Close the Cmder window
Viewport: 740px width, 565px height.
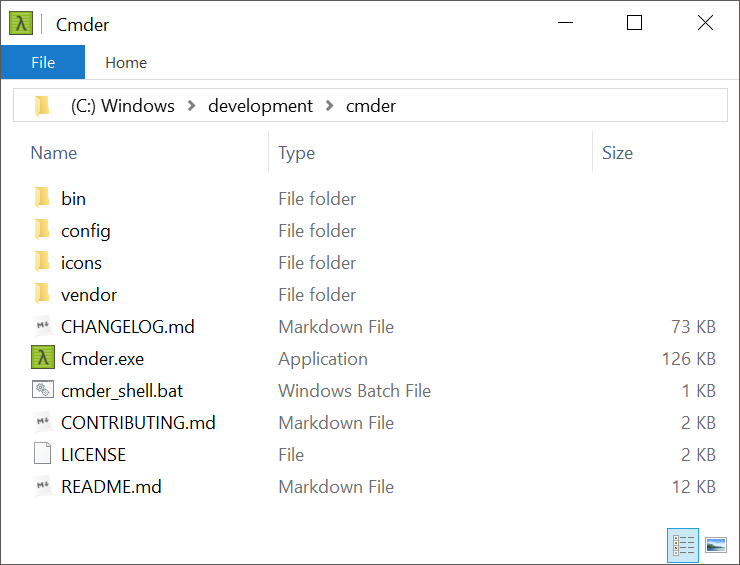[x=706, y=22]
